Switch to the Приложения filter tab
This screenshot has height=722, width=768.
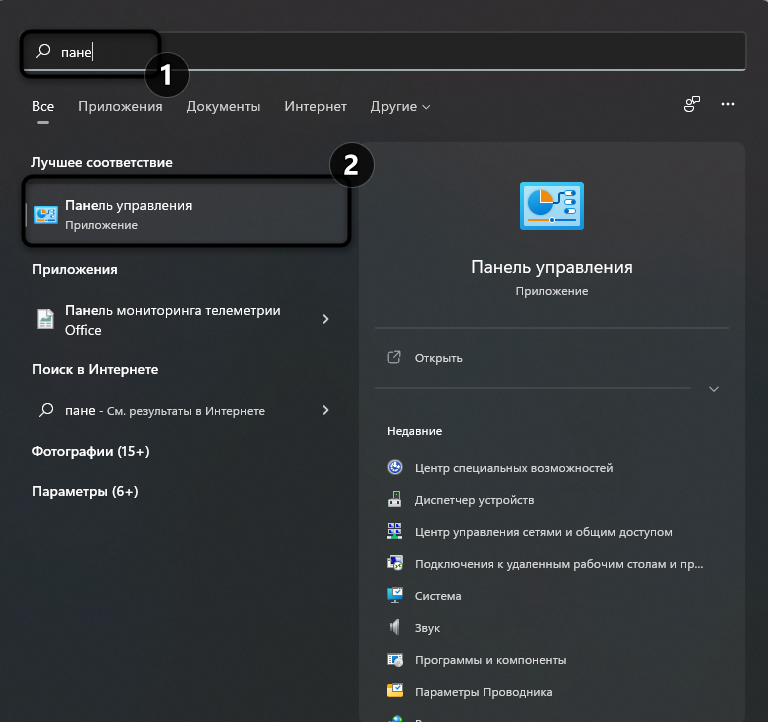pos(120,107)
